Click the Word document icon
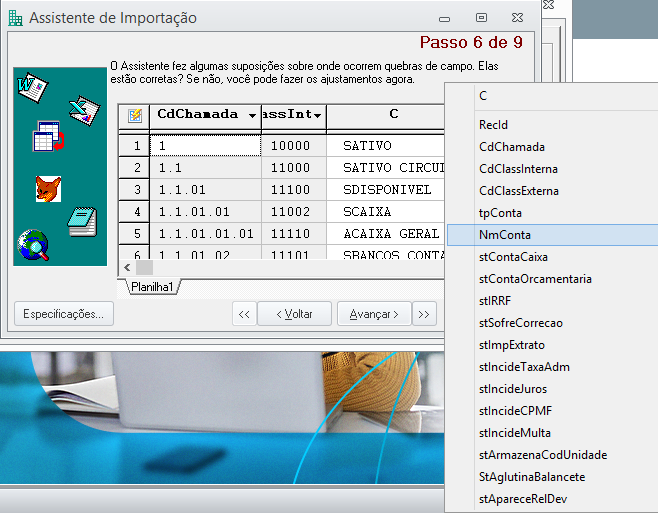Viewport: 658px width, 513px height. coord(32,87)
